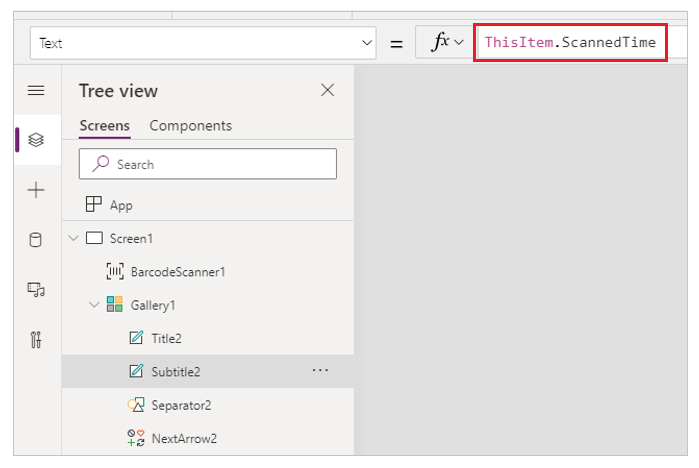The width and height of the screenshot is (699, 468).
Task: Open the Data cylinder icon
Action: coord(36,240)
